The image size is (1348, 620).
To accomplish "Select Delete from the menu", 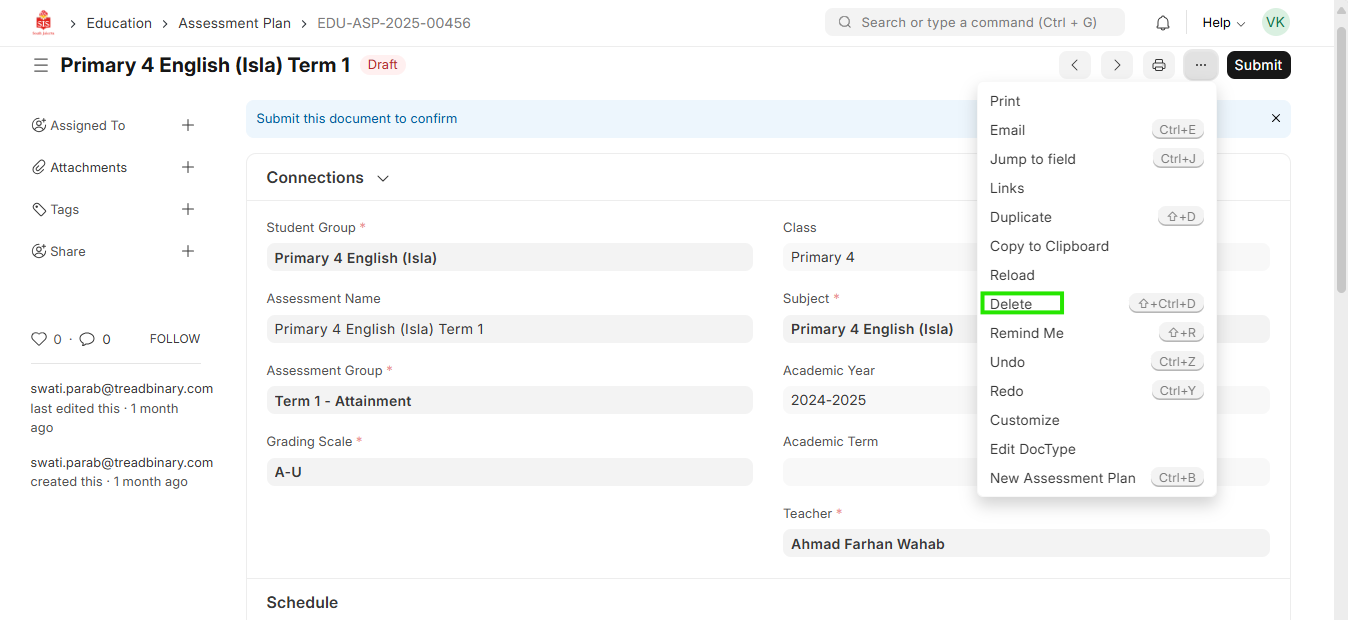I will (x=1011, y=304).
